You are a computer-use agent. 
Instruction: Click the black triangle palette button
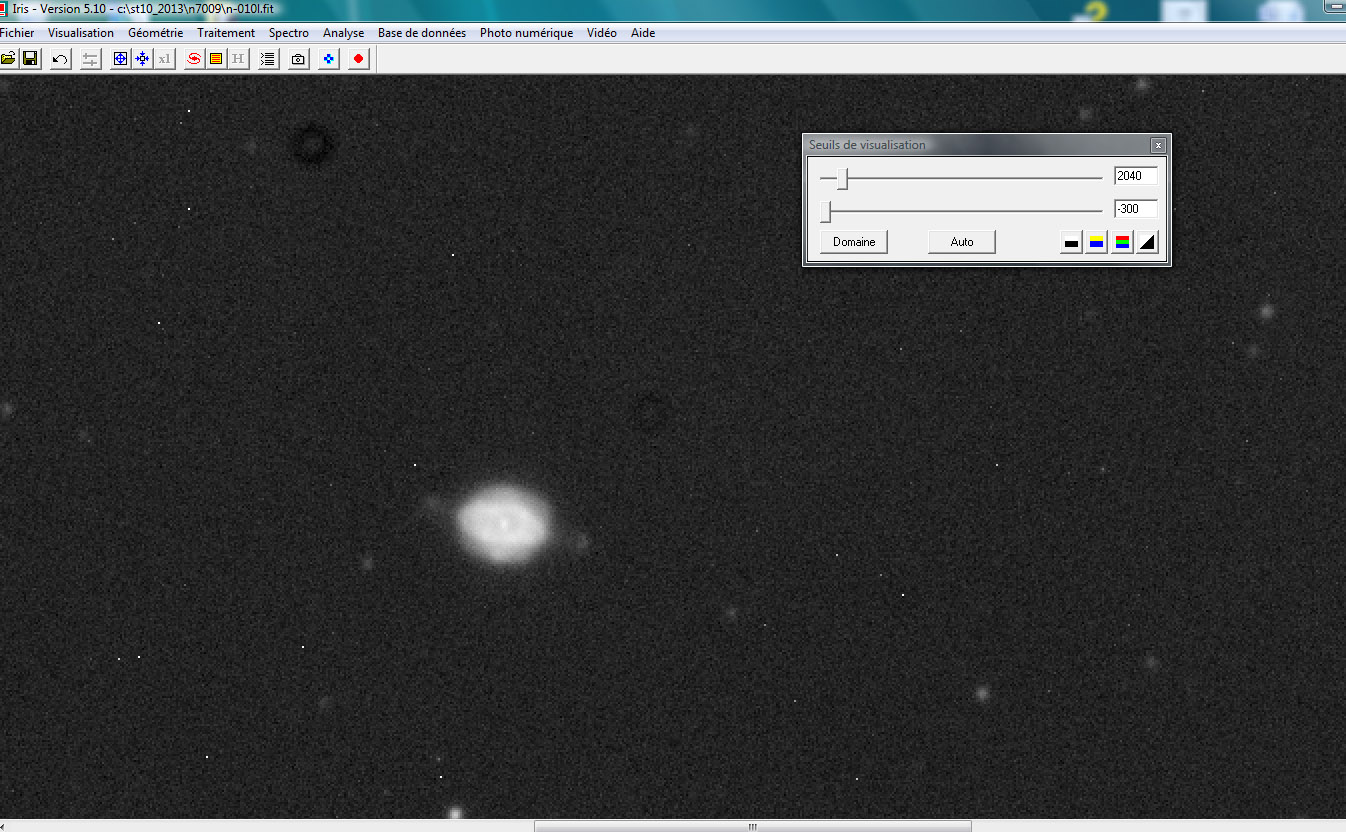1147,242
